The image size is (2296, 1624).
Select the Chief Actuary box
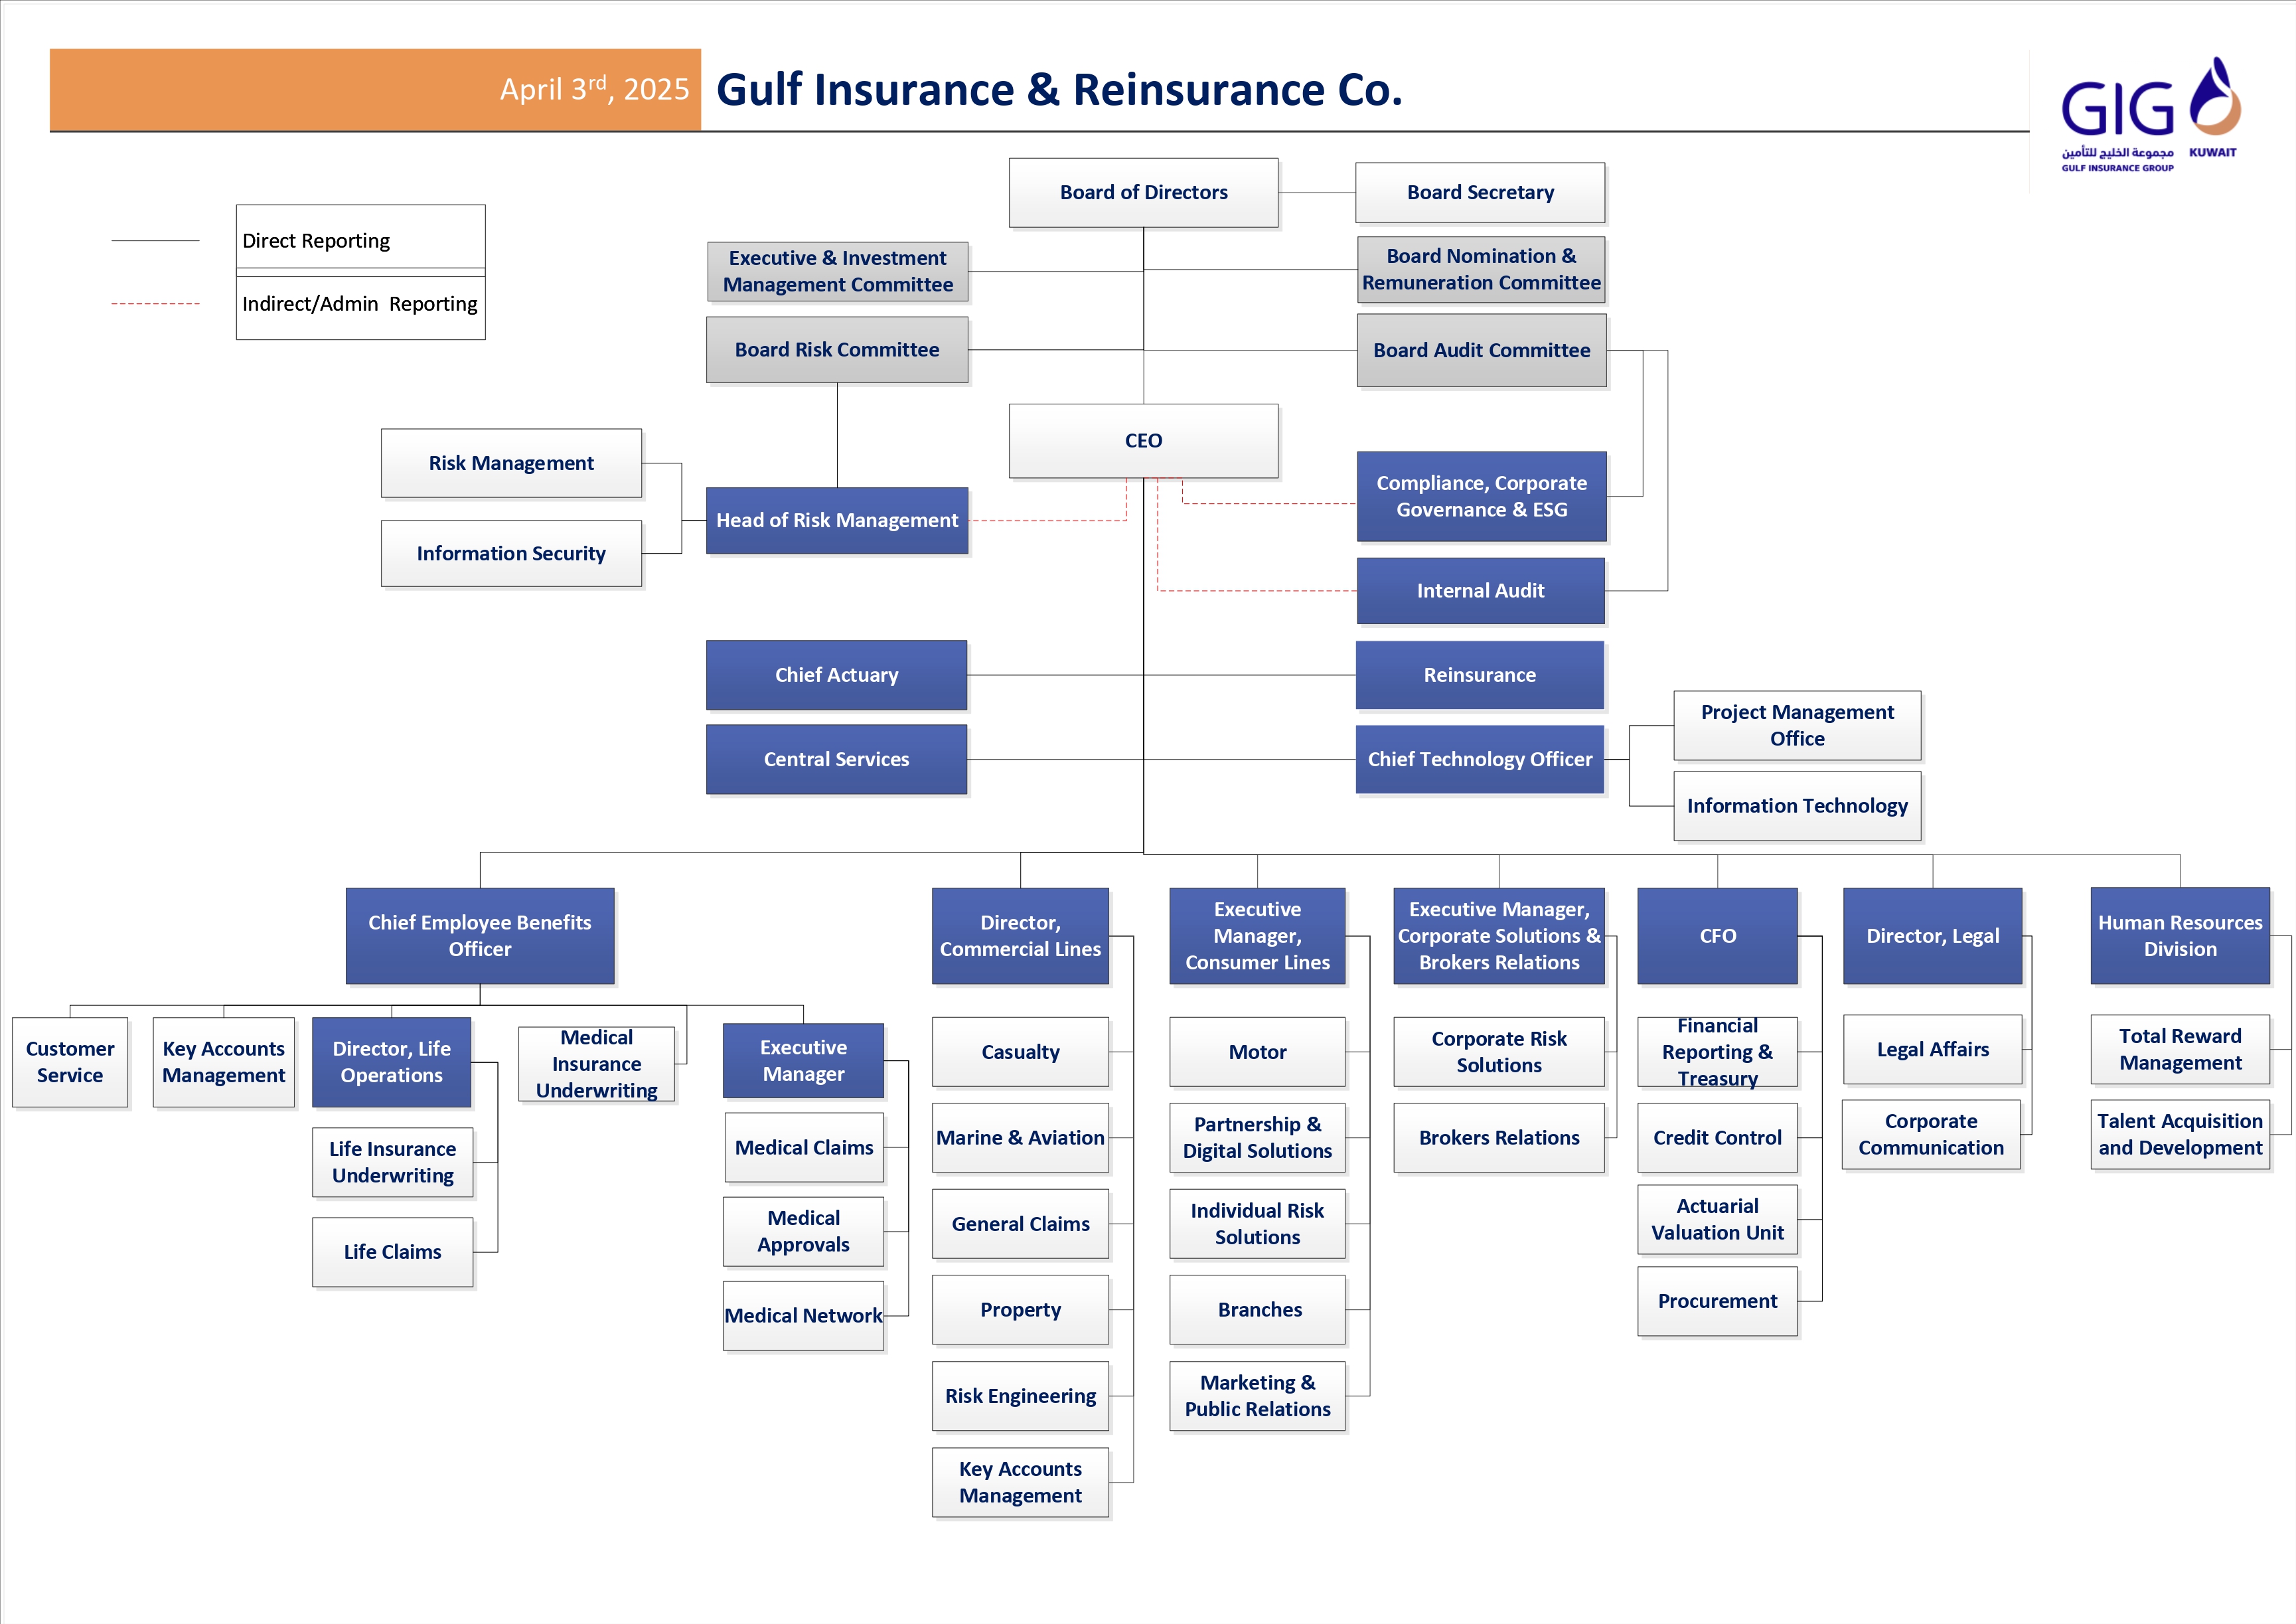836,675
